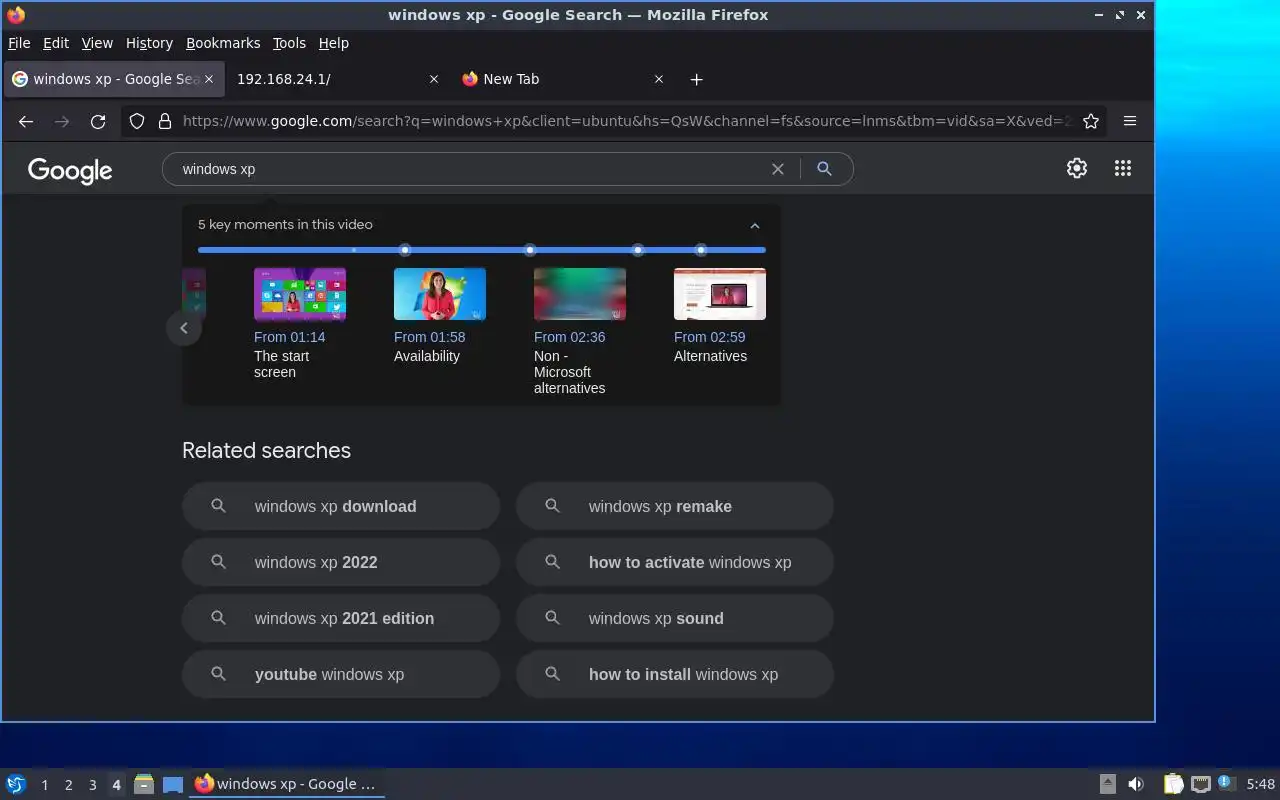
Task: Collapse the key moments panel
Action: tap(755, 225)
